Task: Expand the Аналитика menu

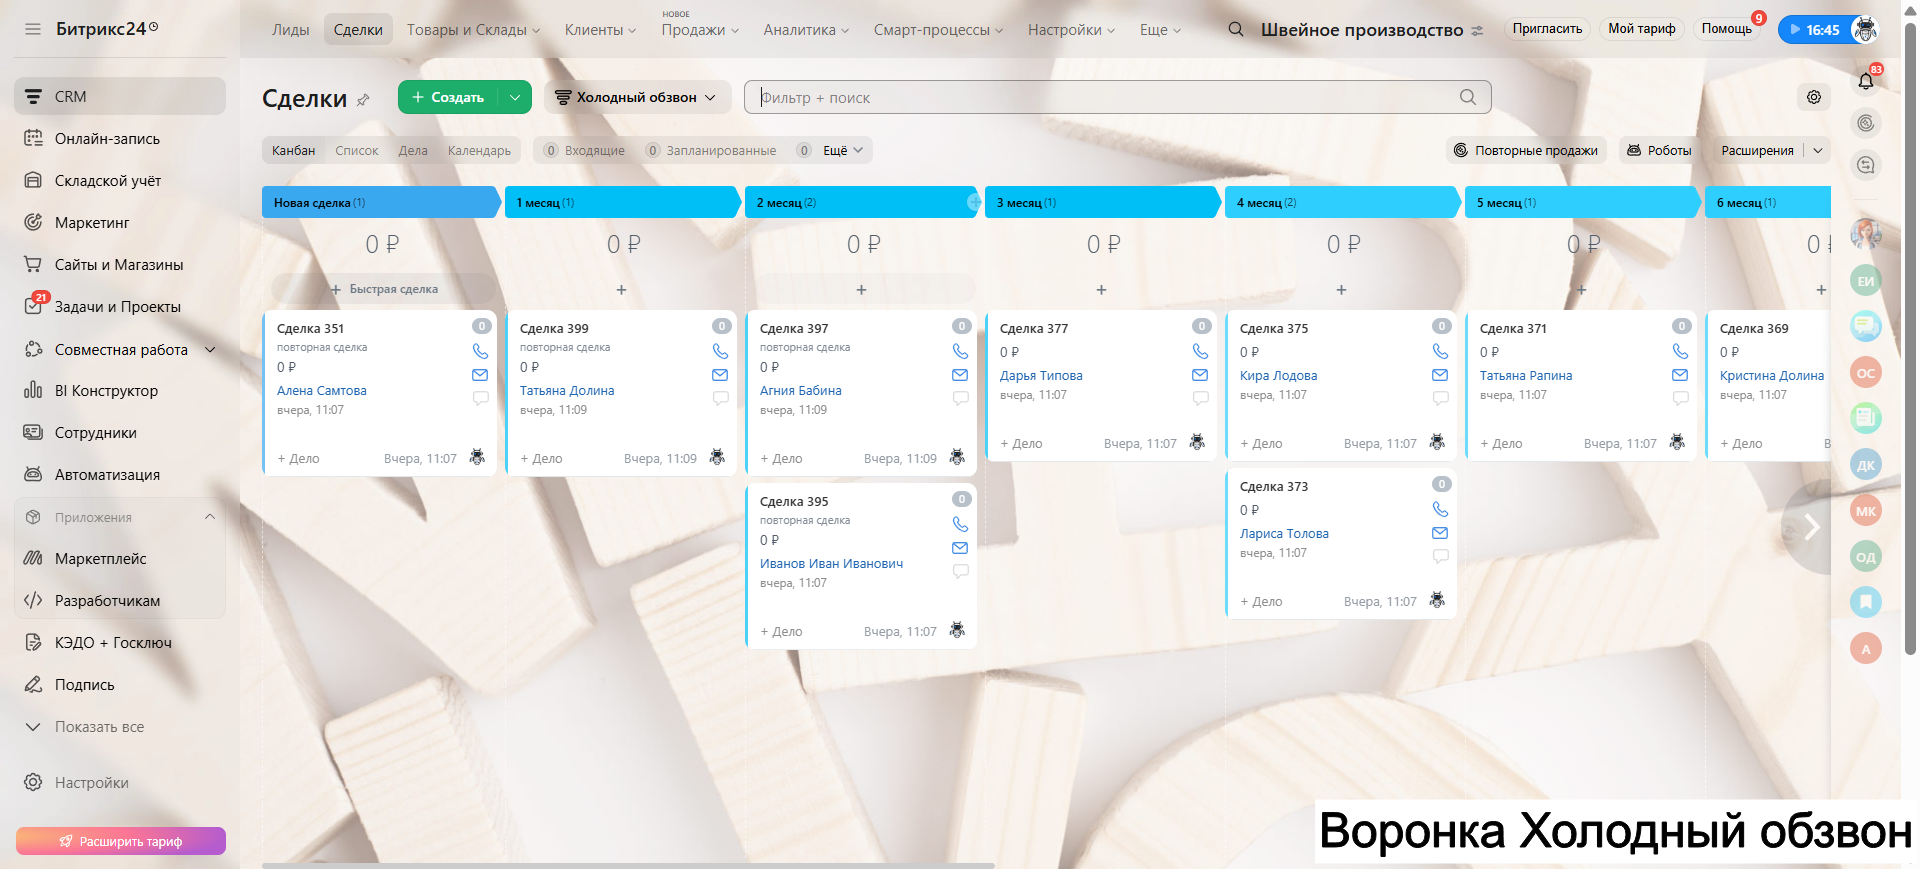Action: tap(806, 30)
